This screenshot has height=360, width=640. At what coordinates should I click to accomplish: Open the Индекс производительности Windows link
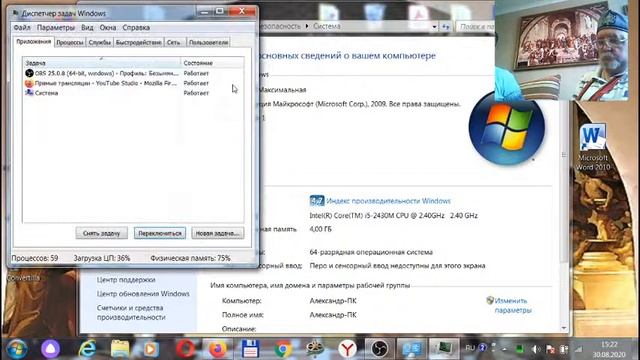388,201
